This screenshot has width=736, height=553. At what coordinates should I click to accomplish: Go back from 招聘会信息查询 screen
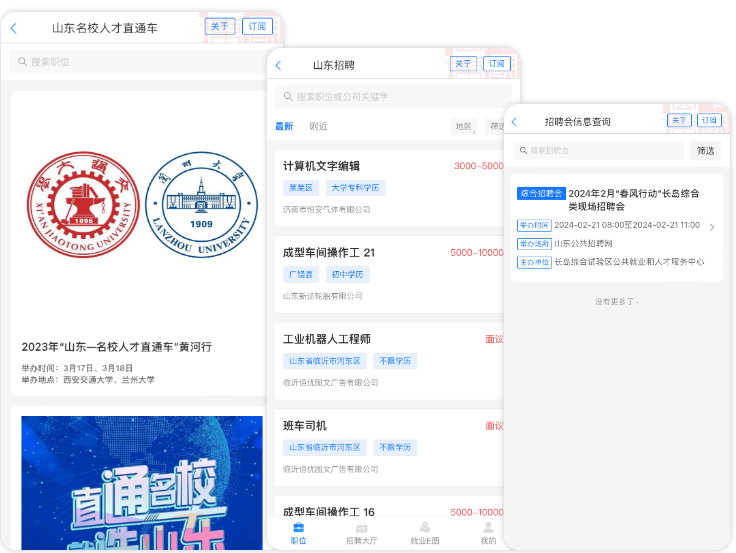(514, 122)
